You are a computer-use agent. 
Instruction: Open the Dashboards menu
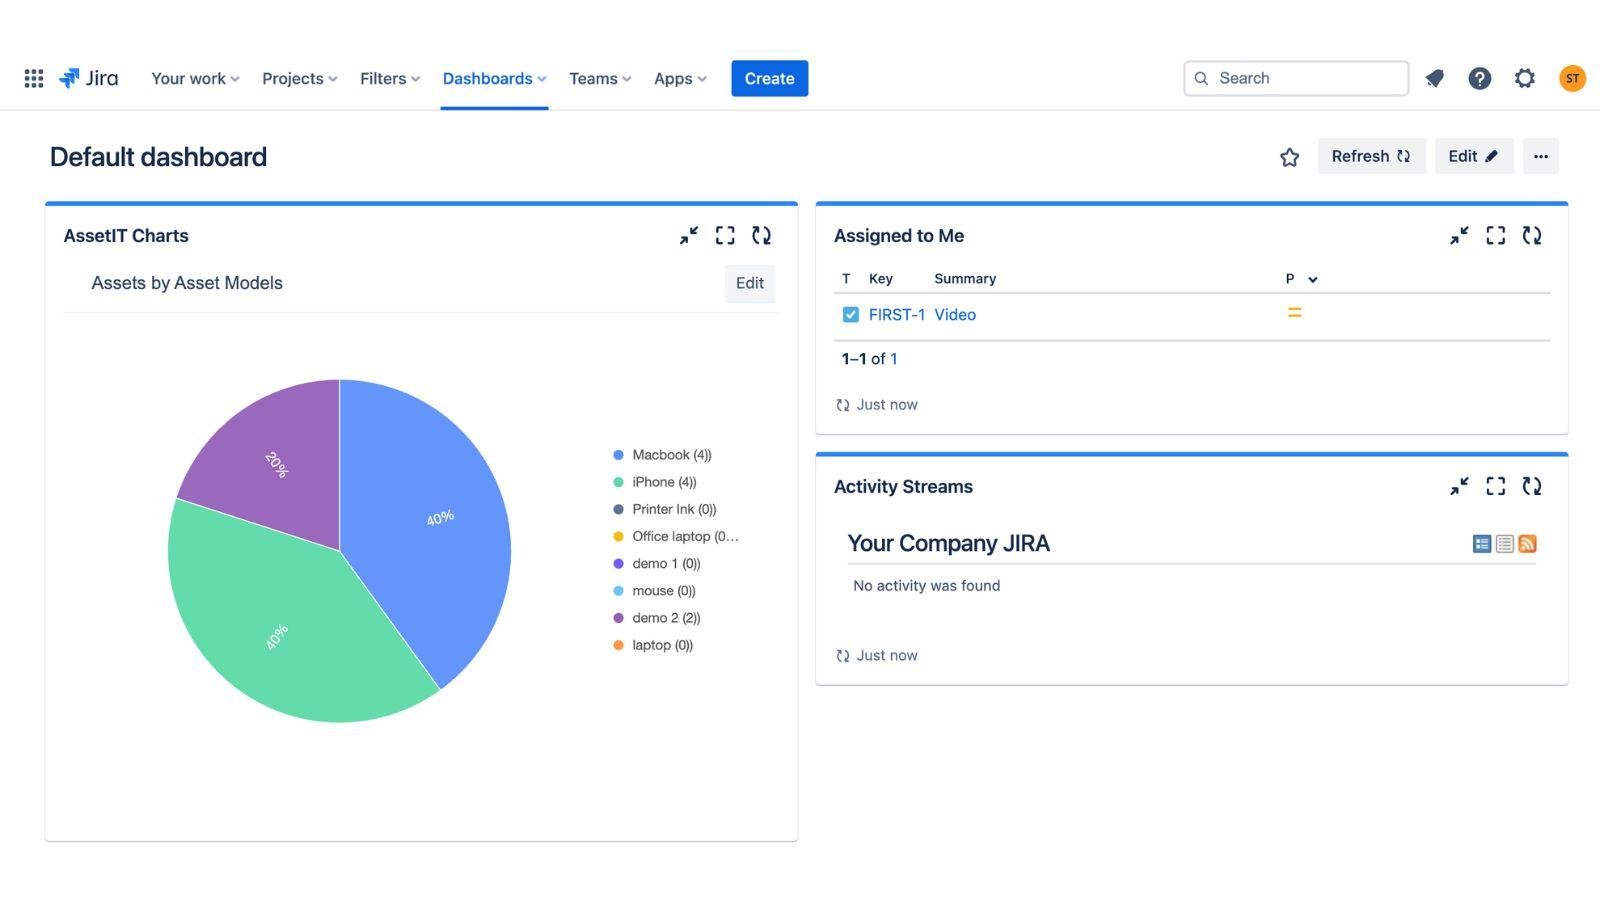click(x=494, y=78)
